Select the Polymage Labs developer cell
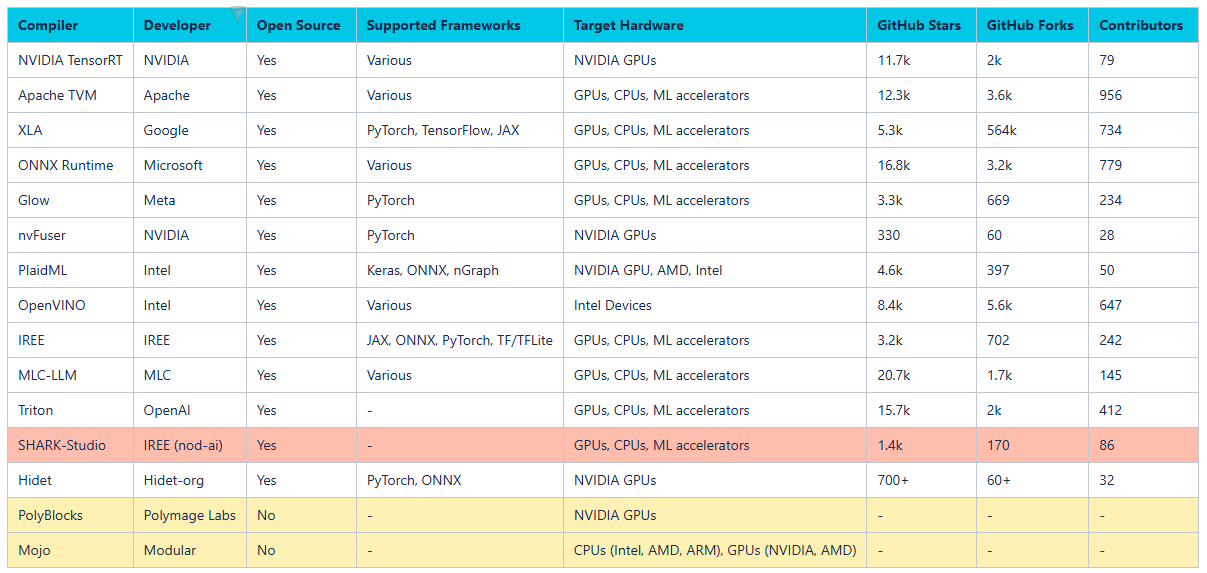 click(190, 515)
